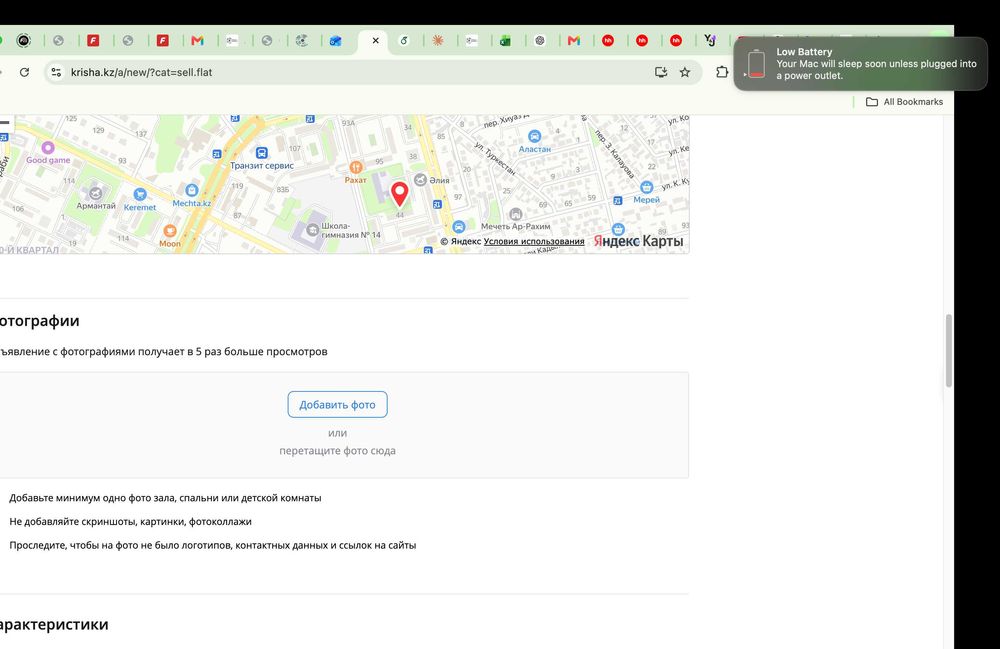Click the map zoom out minus button
Image resolution: width=1000 pixels, height=649 pixels.
4,122
